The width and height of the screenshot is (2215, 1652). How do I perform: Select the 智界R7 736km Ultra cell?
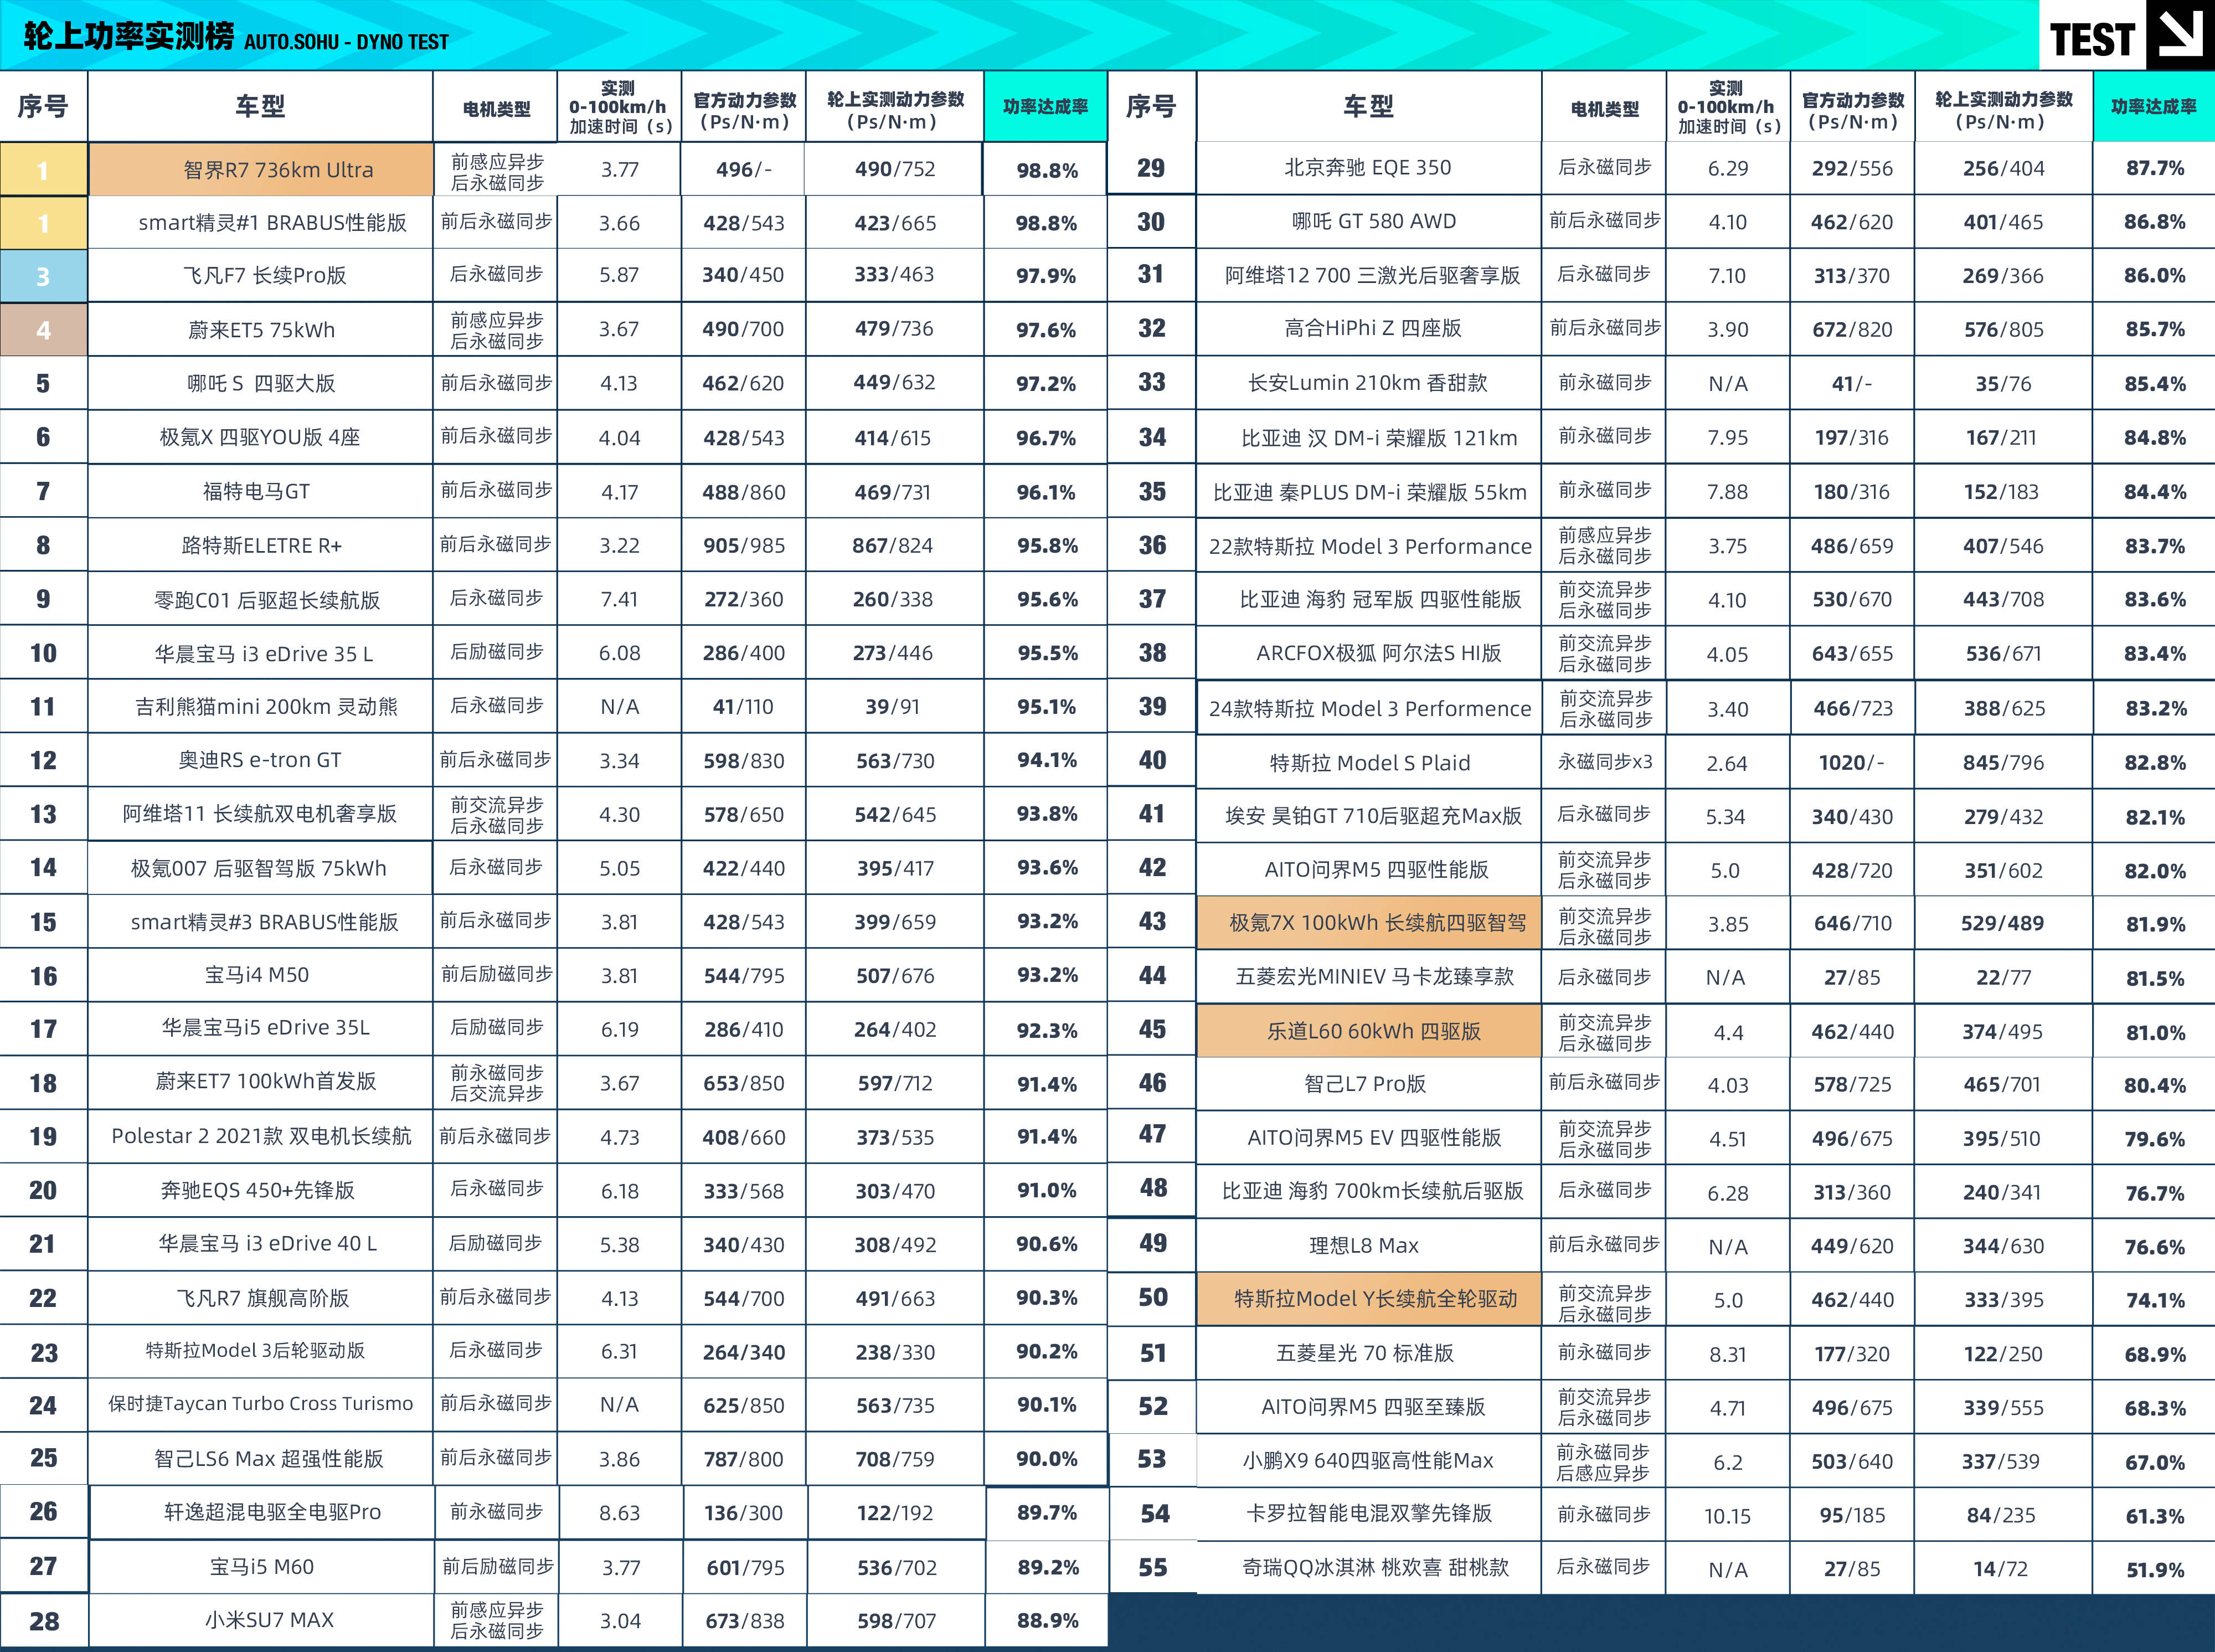point(261,169)
